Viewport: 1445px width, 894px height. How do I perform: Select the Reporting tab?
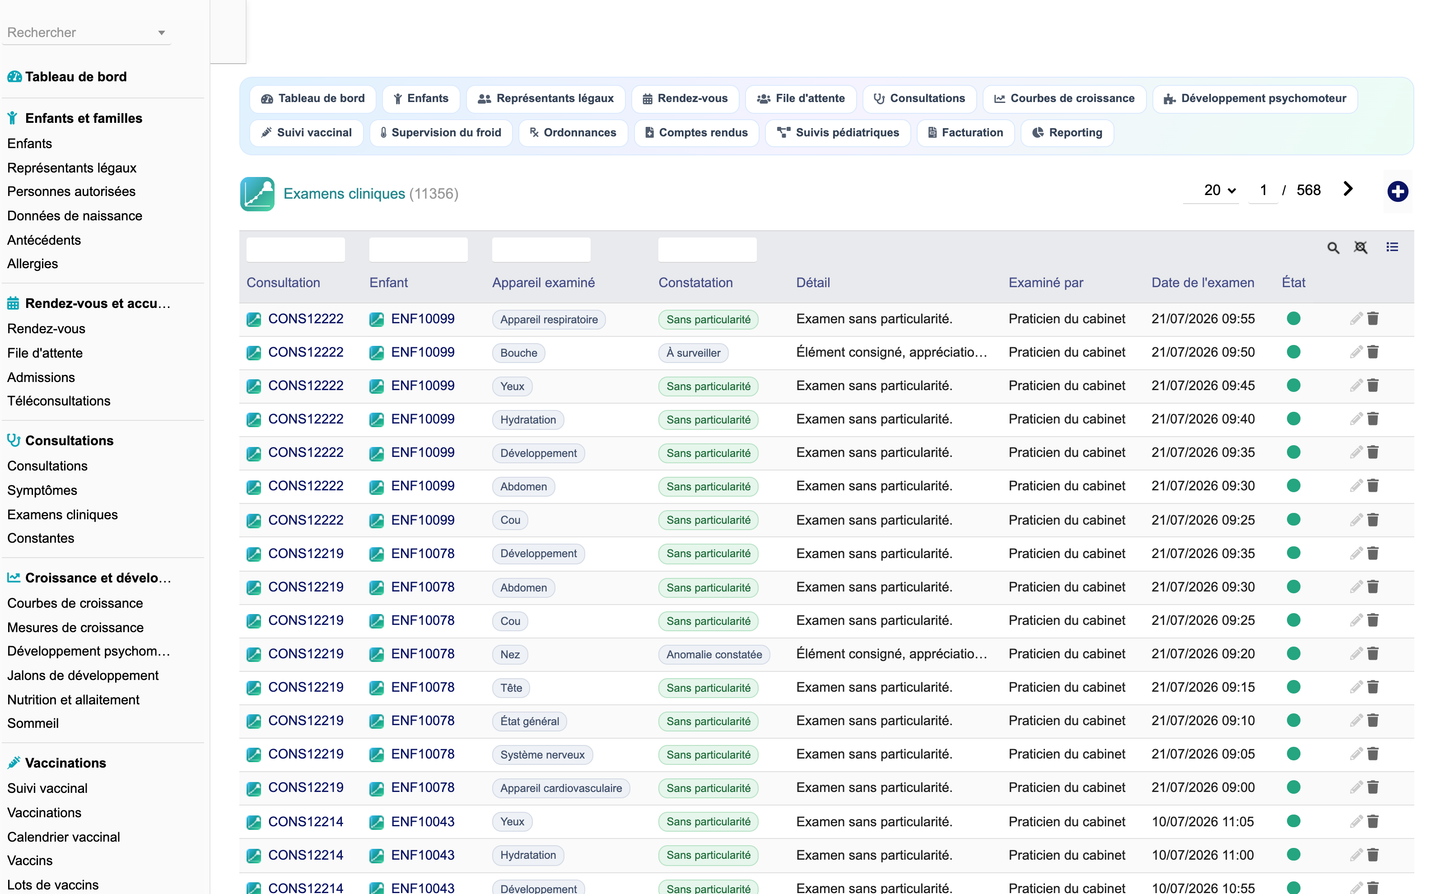click(x=1067, y=133)
